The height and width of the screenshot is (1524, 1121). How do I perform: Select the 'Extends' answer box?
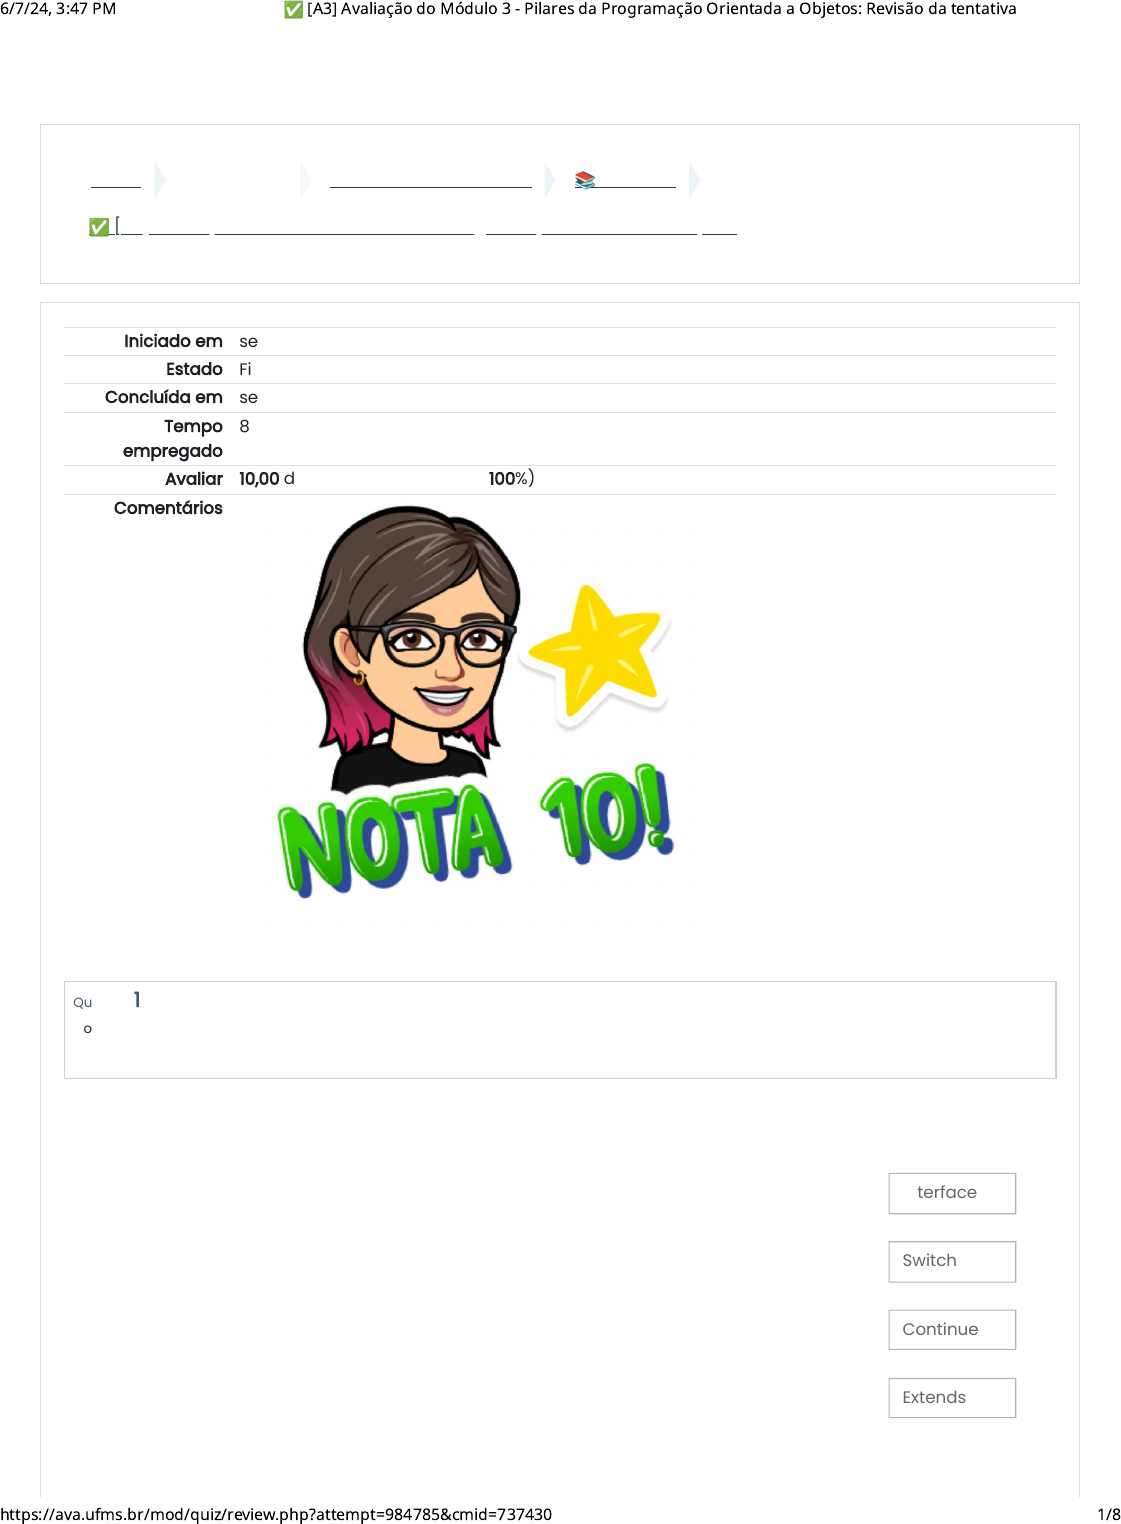pos(952,1397)
